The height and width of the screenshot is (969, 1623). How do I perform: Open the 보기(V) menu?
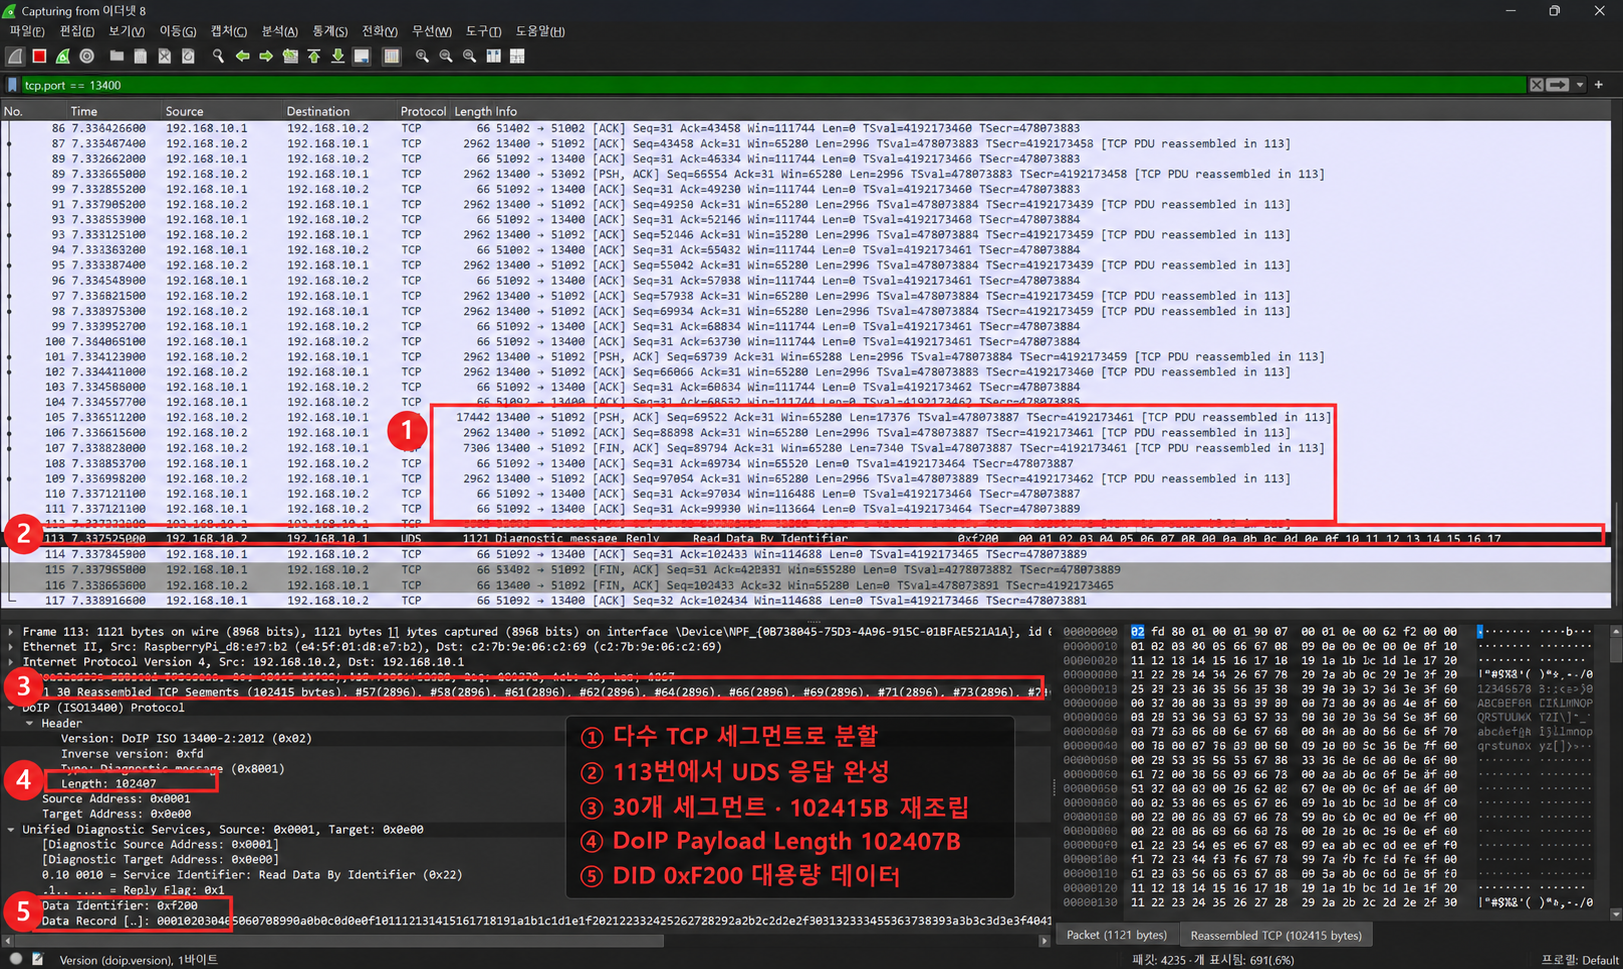[127, 31]
